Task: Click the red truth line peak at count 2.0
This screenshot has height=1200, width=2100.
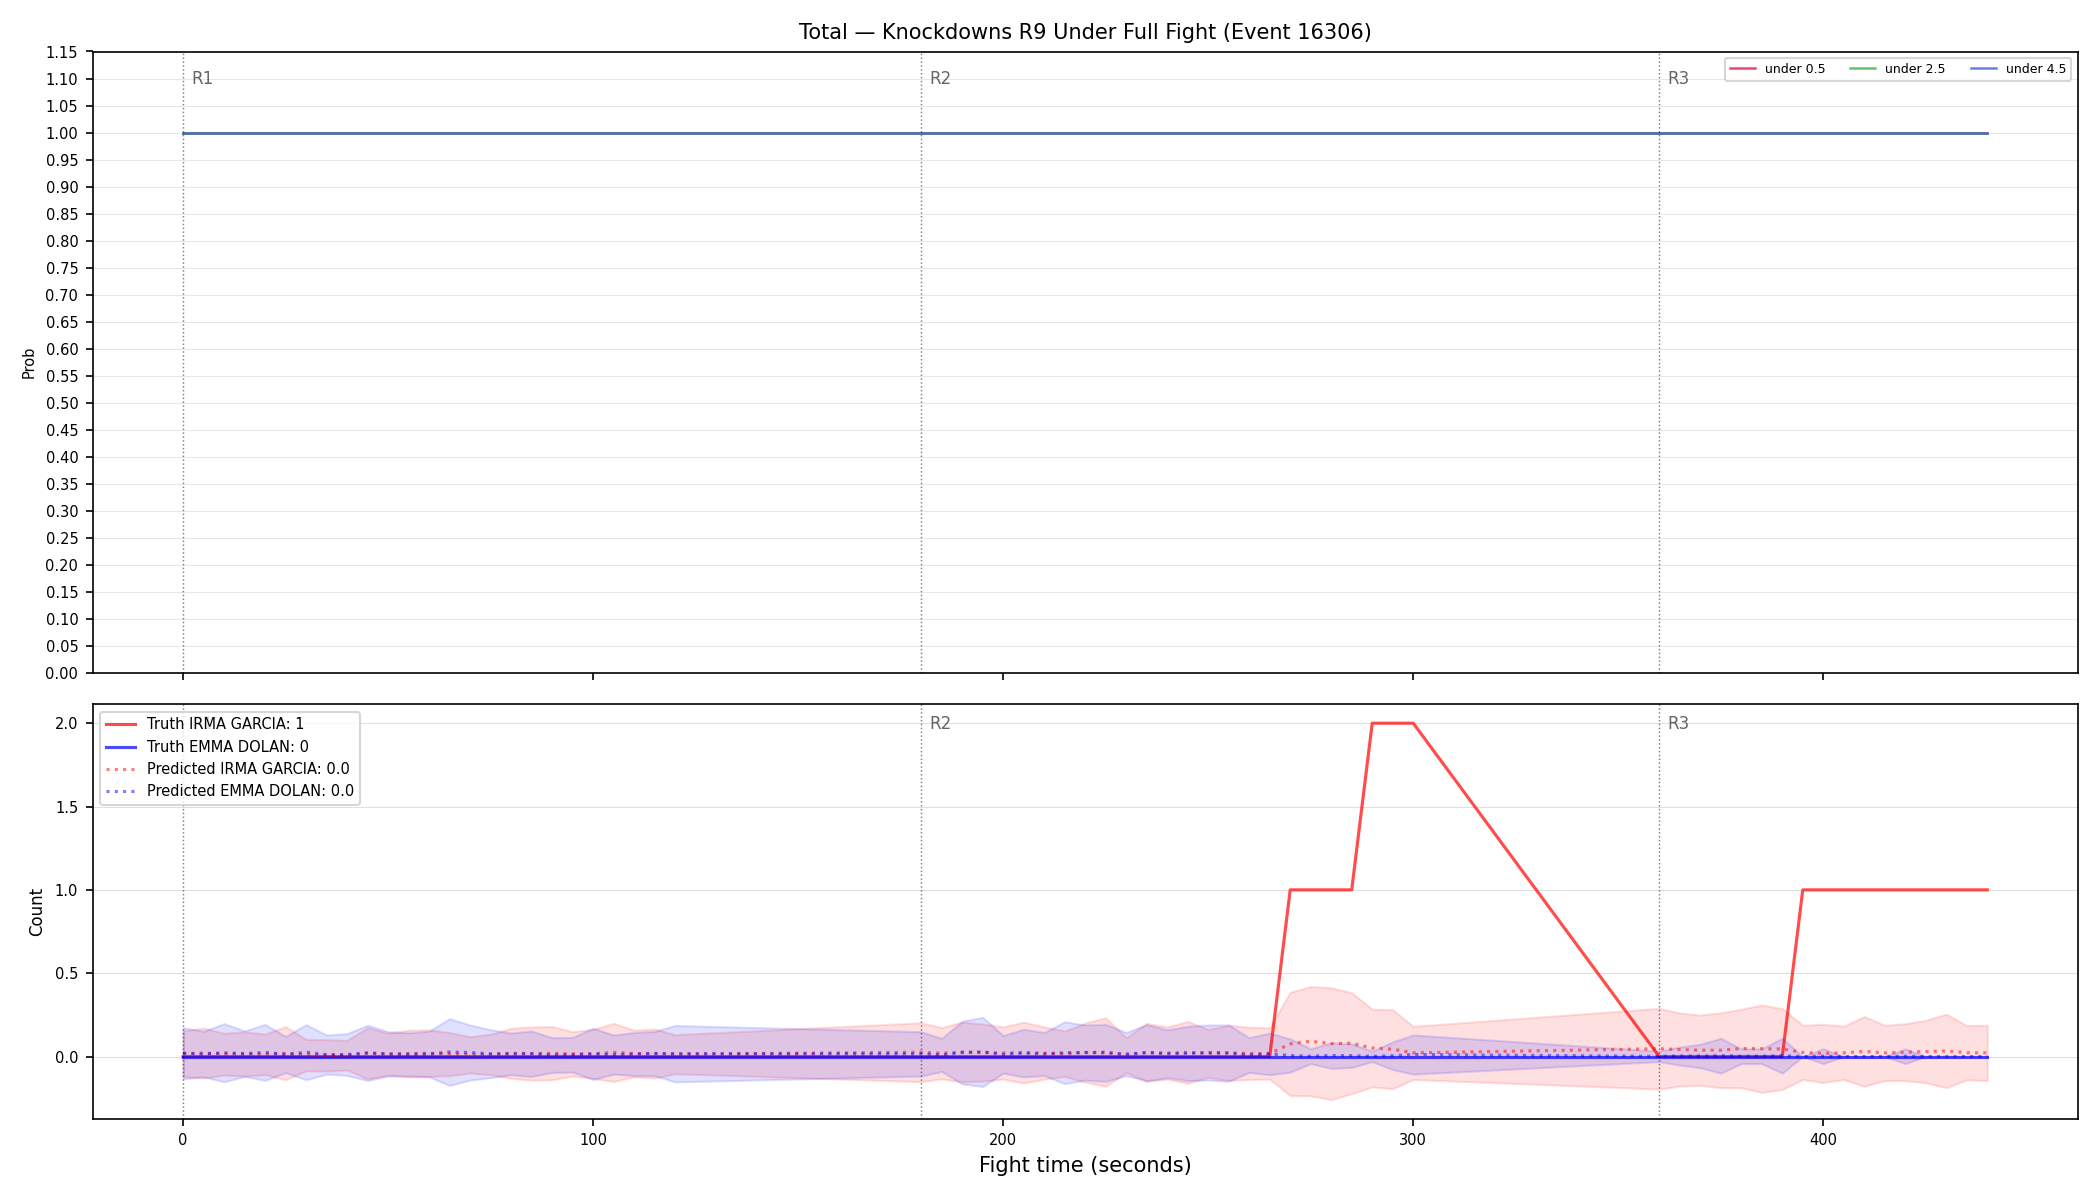Action: click(x=1392, y=723)
